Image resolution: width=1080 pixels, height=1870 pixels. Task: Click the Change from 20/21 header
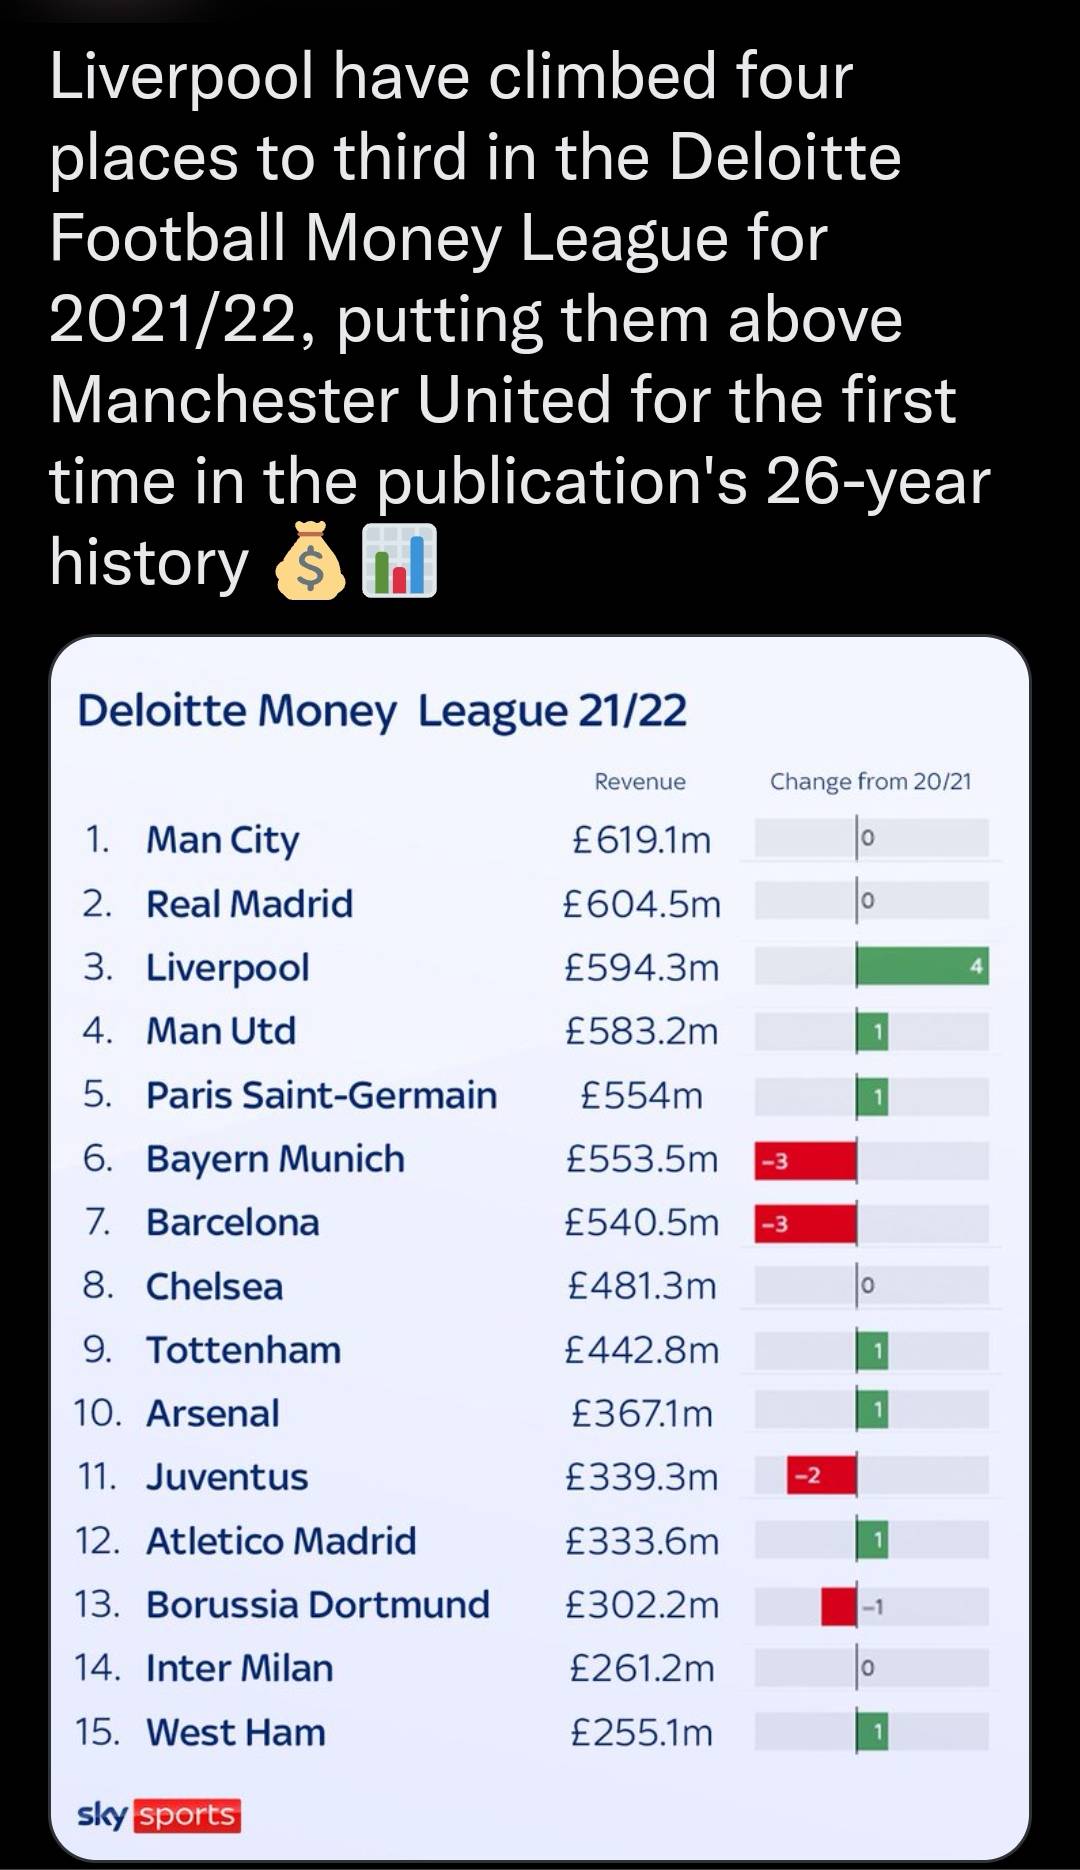tap(870, 781)
